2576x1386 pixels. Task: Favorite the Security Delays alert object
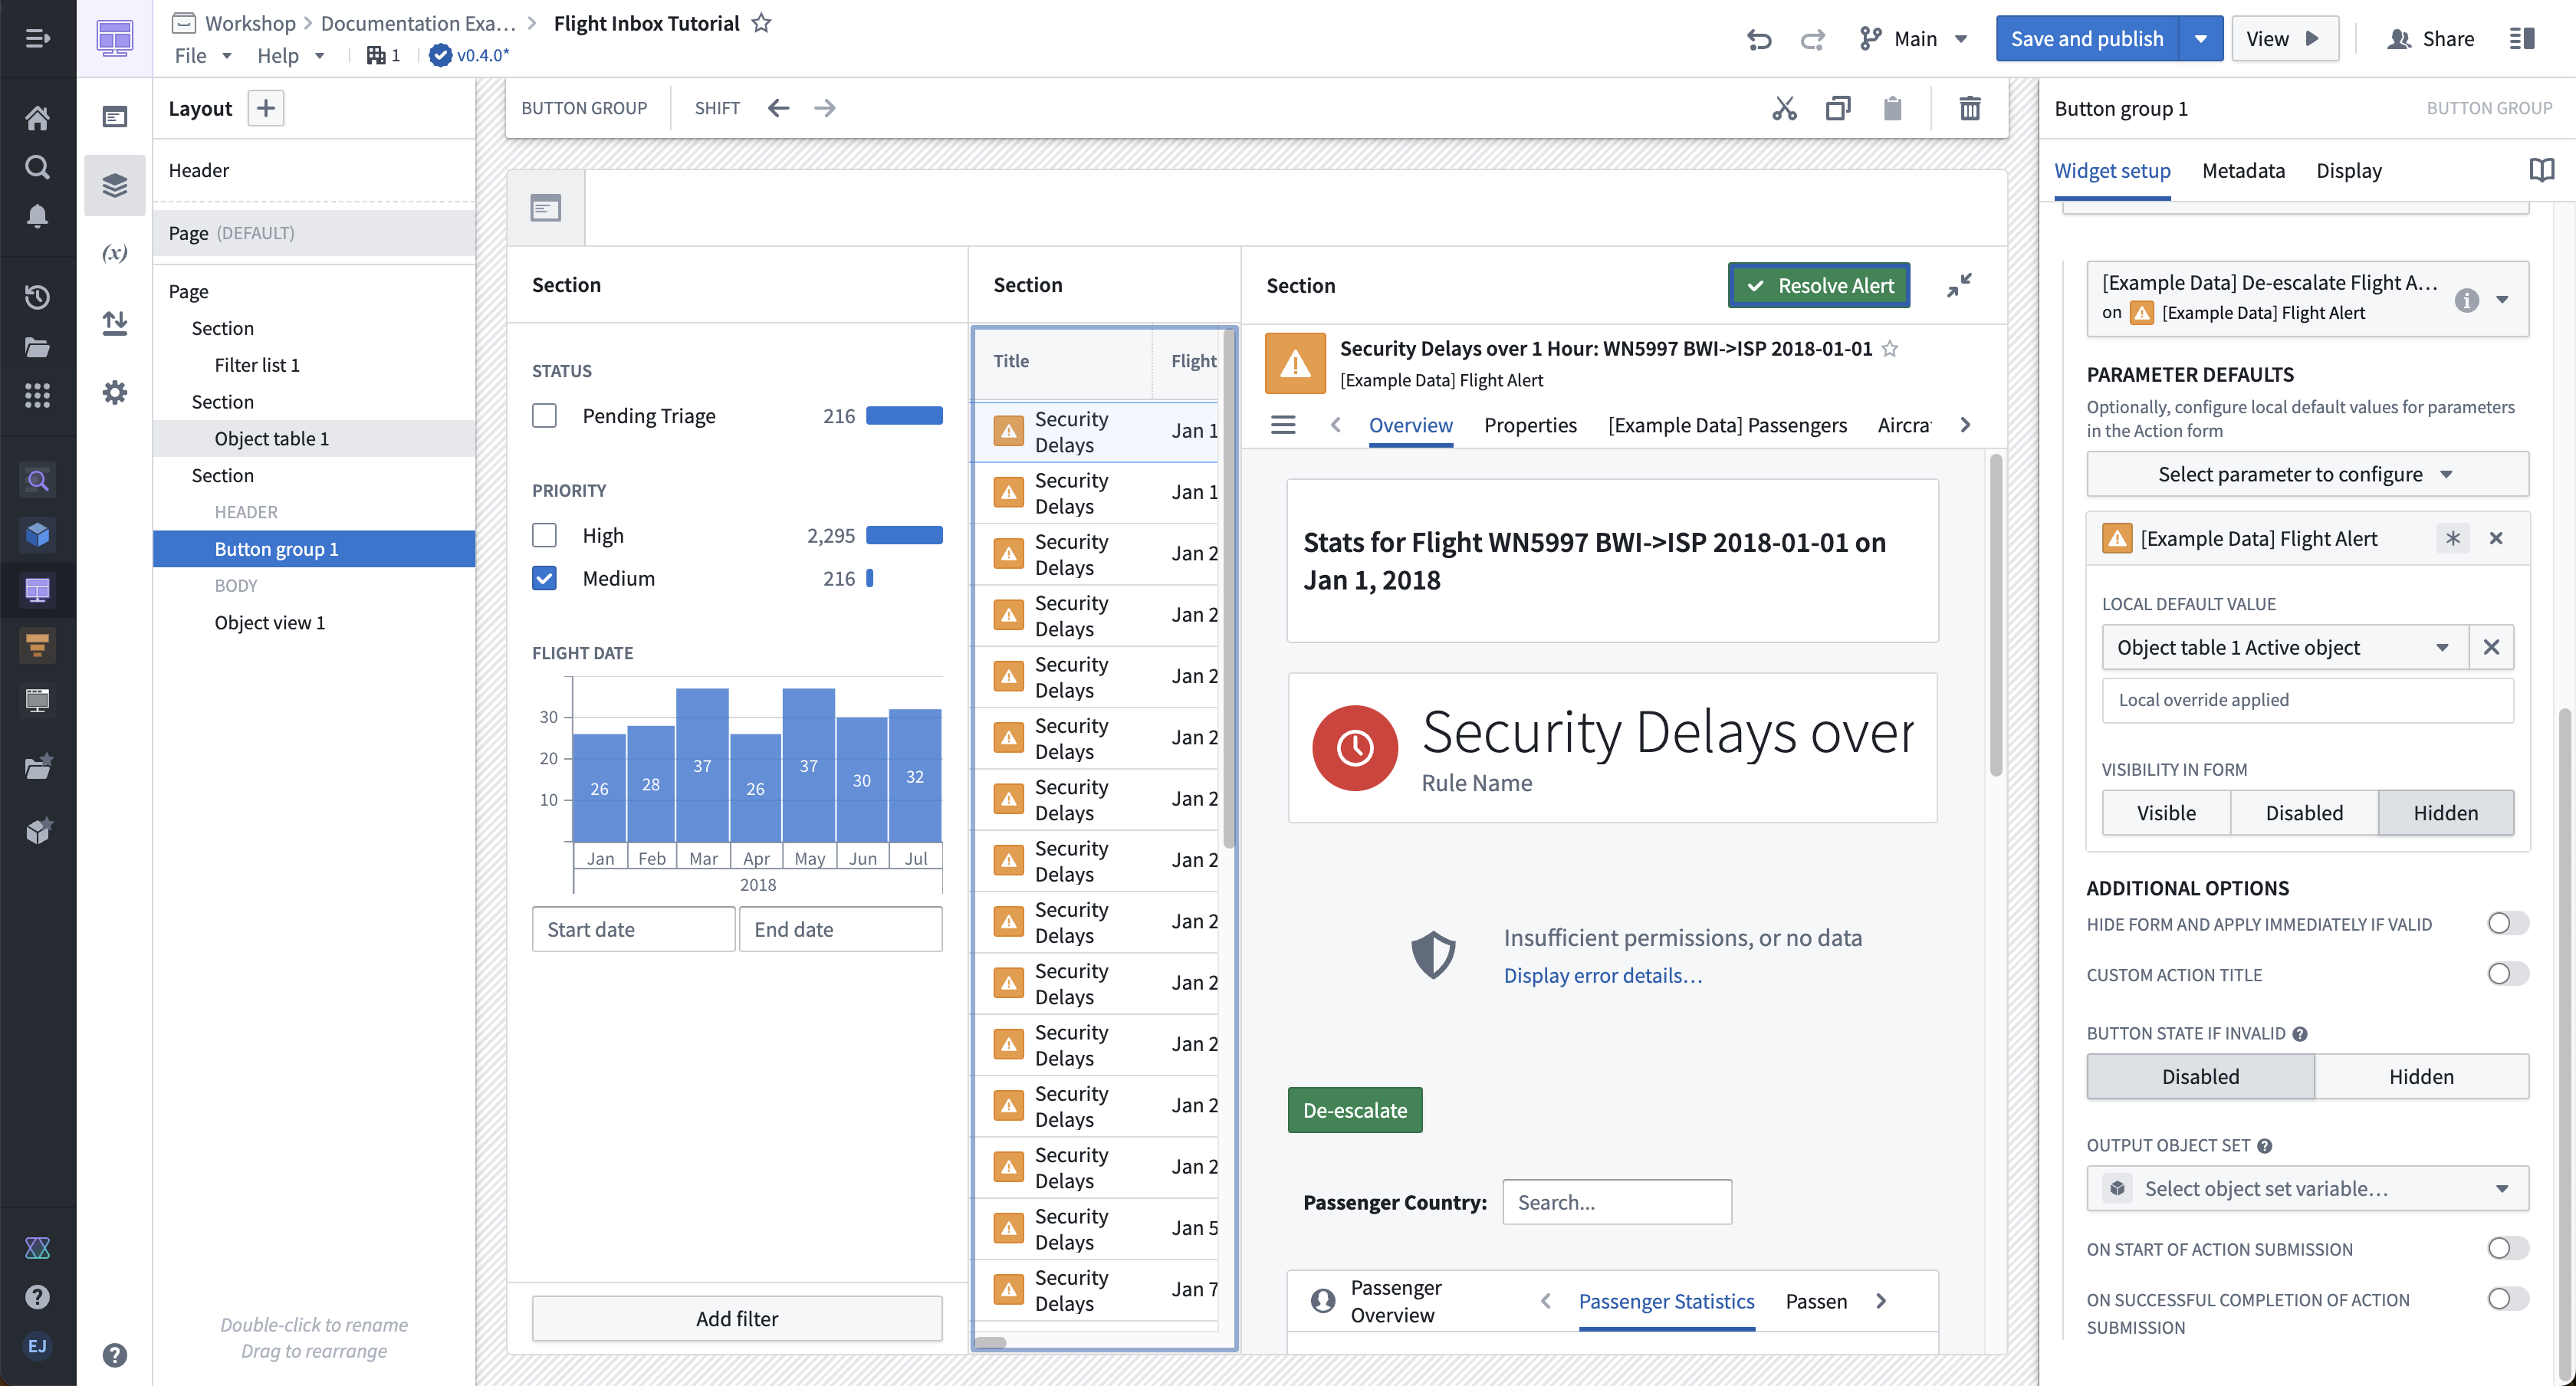coord(1890,348)
